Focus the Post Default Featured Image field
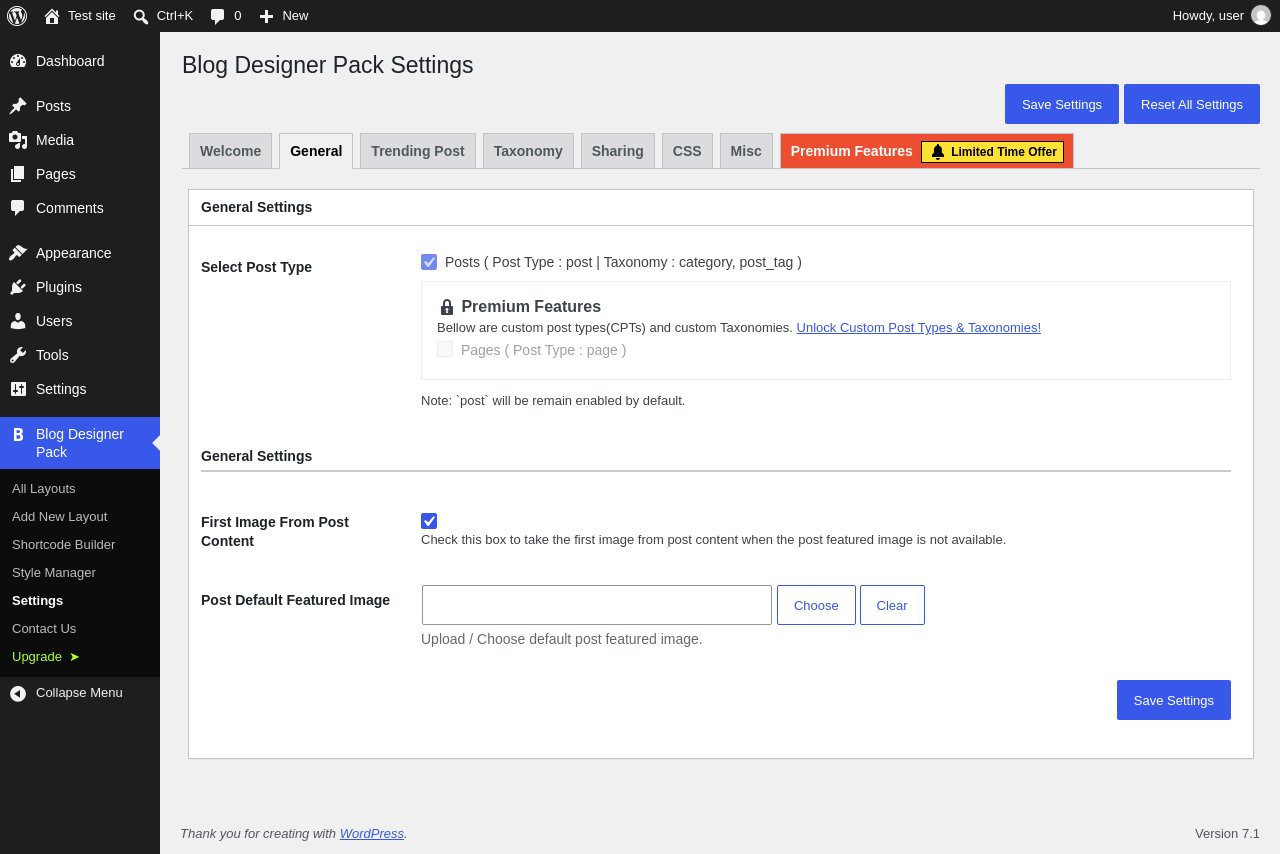Screen dimensions: 1280x854 [597, 605]
